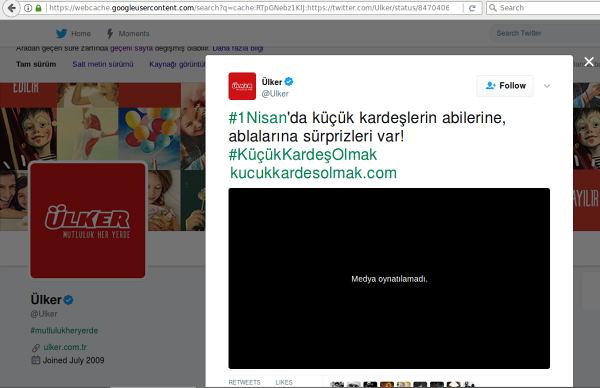Viewport: 600px width, 388px height.
Task: Open Ülker name in the tweet header
Action: (x=272, y=82)
